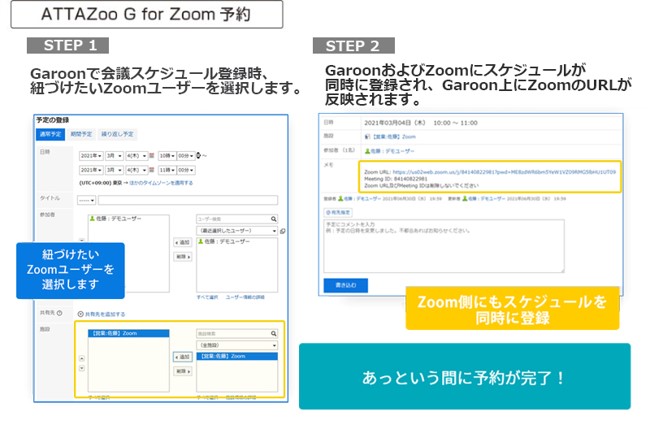Click the 追加 button for participants
Image resolution: width=650 pixels, height=425 pixels.
coord(182,242)
